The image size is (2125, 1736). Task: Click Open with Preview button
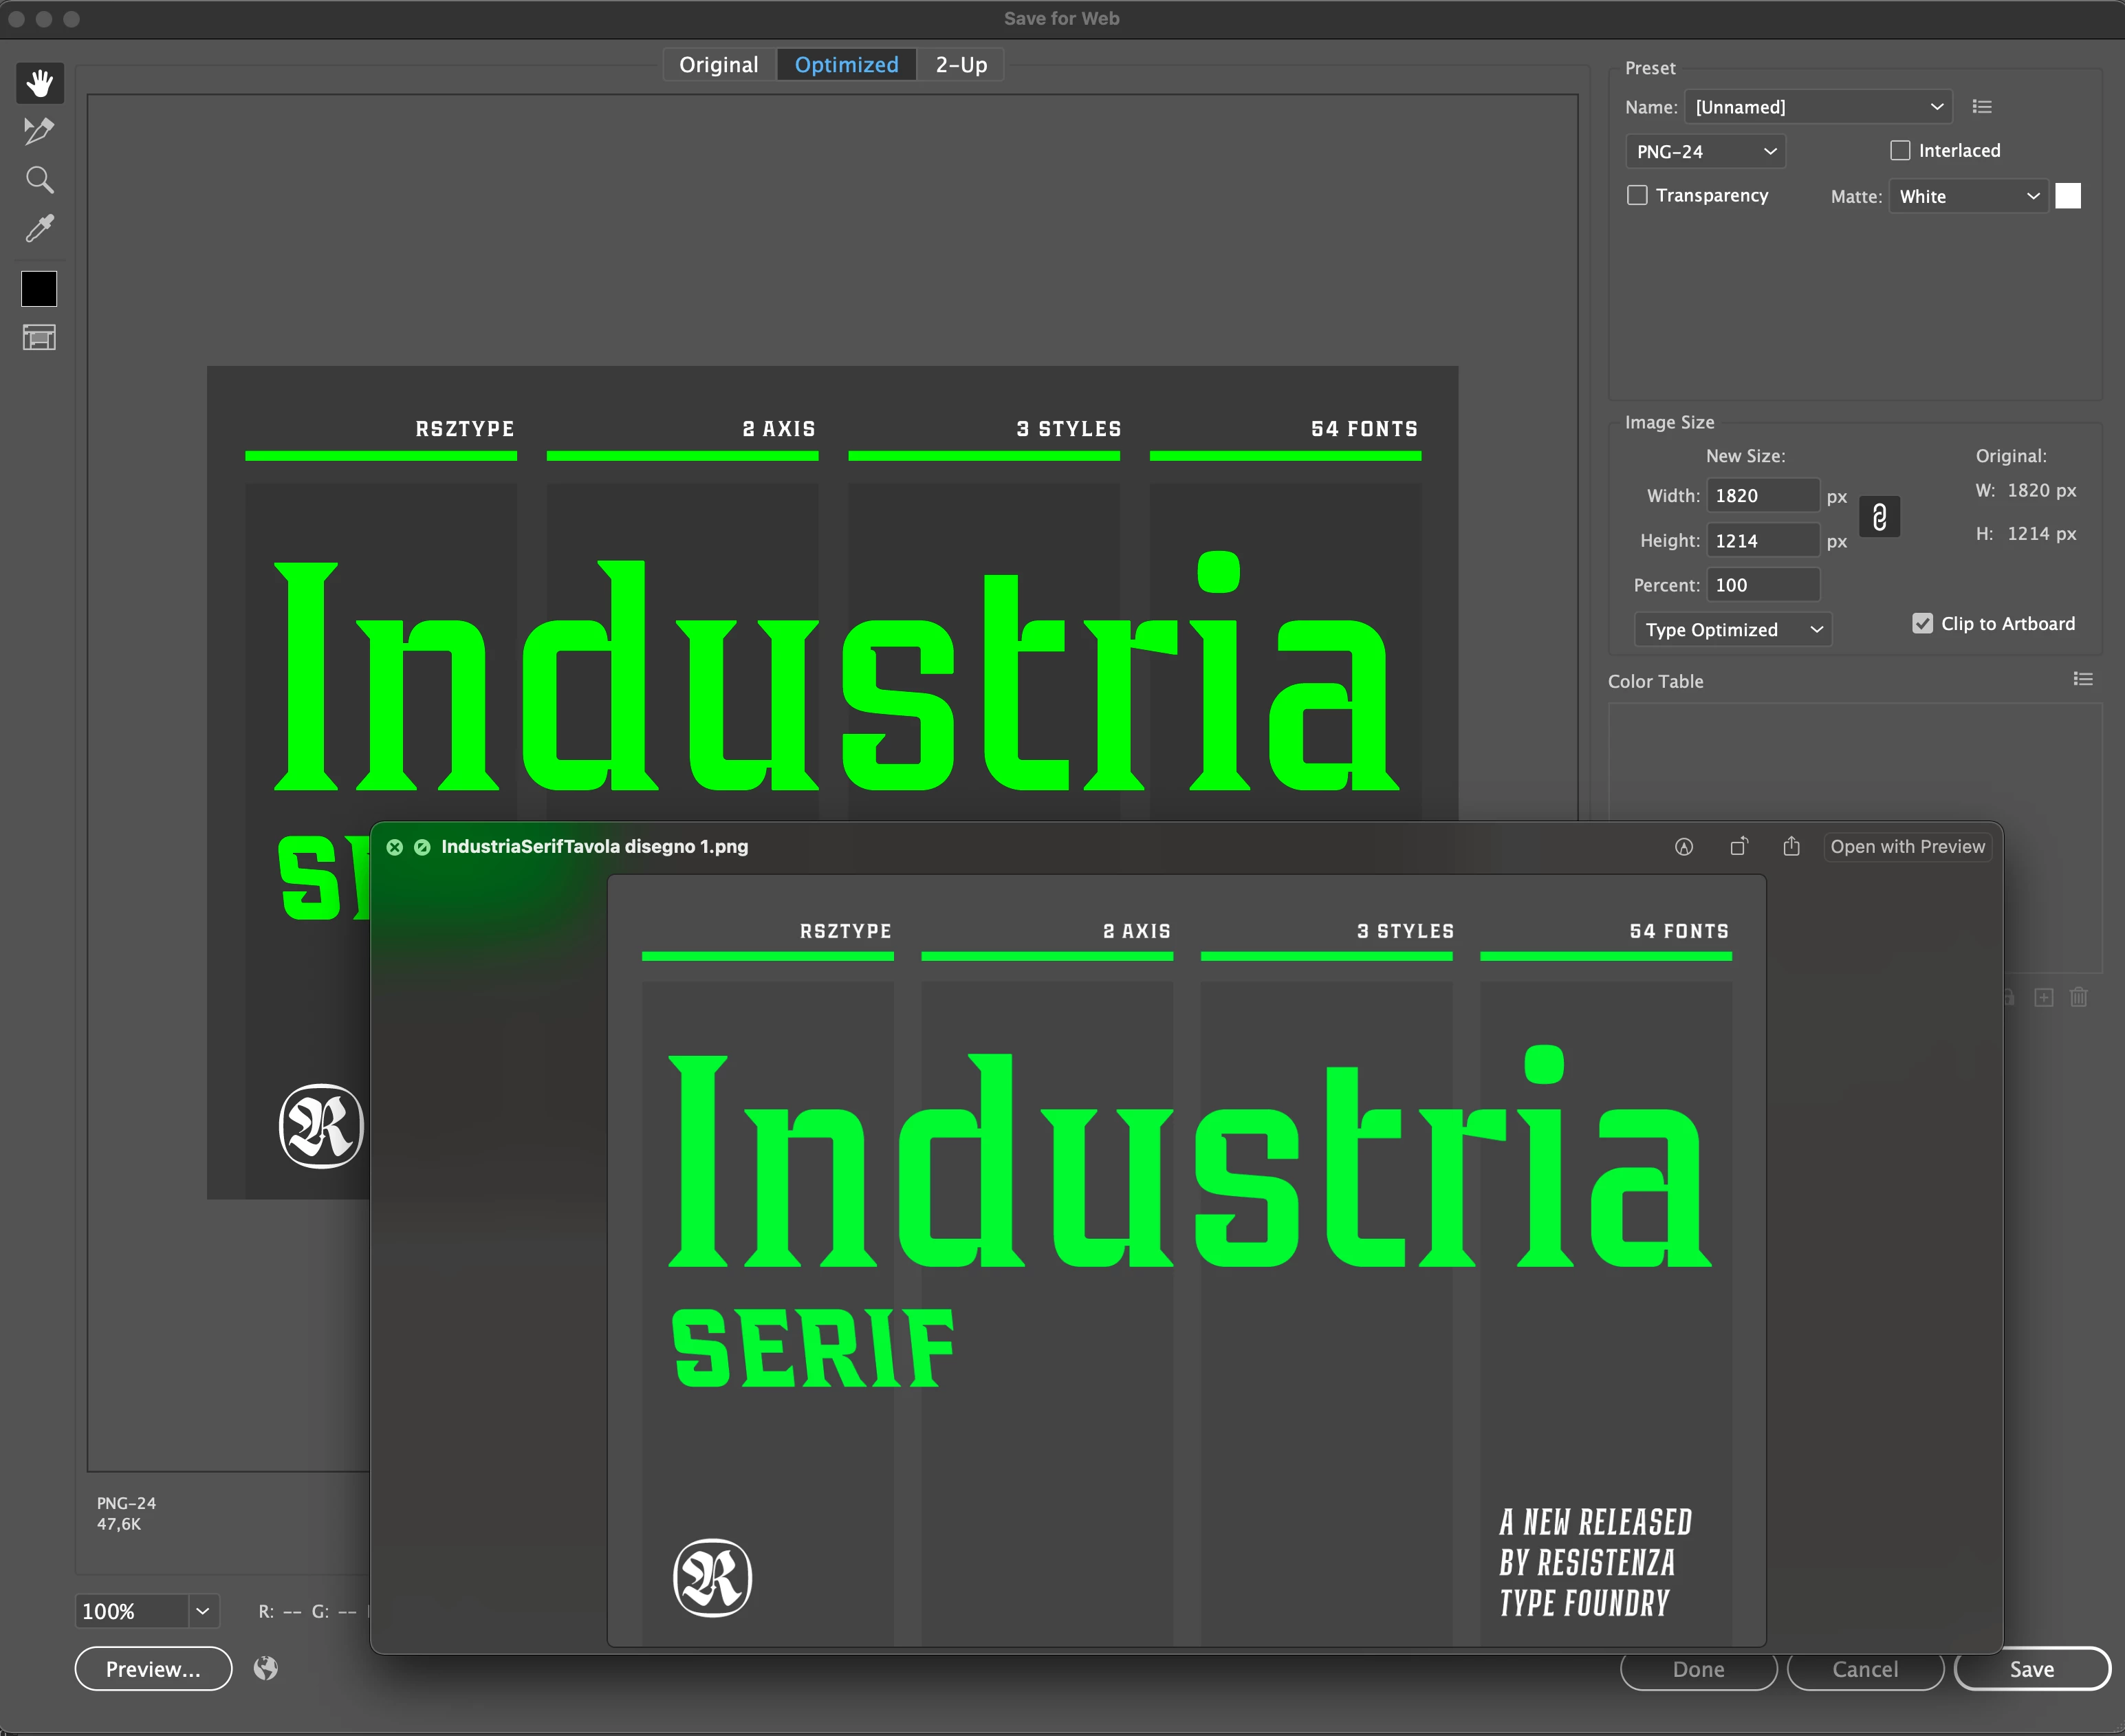[x=1906, y=847]
